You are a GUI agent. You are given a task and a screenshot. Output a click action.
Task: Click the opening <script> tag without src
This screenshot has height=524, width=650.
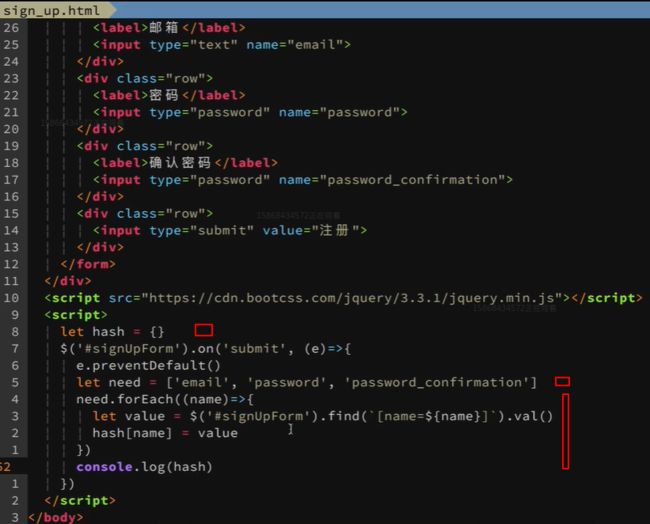[x=76, y=315]
